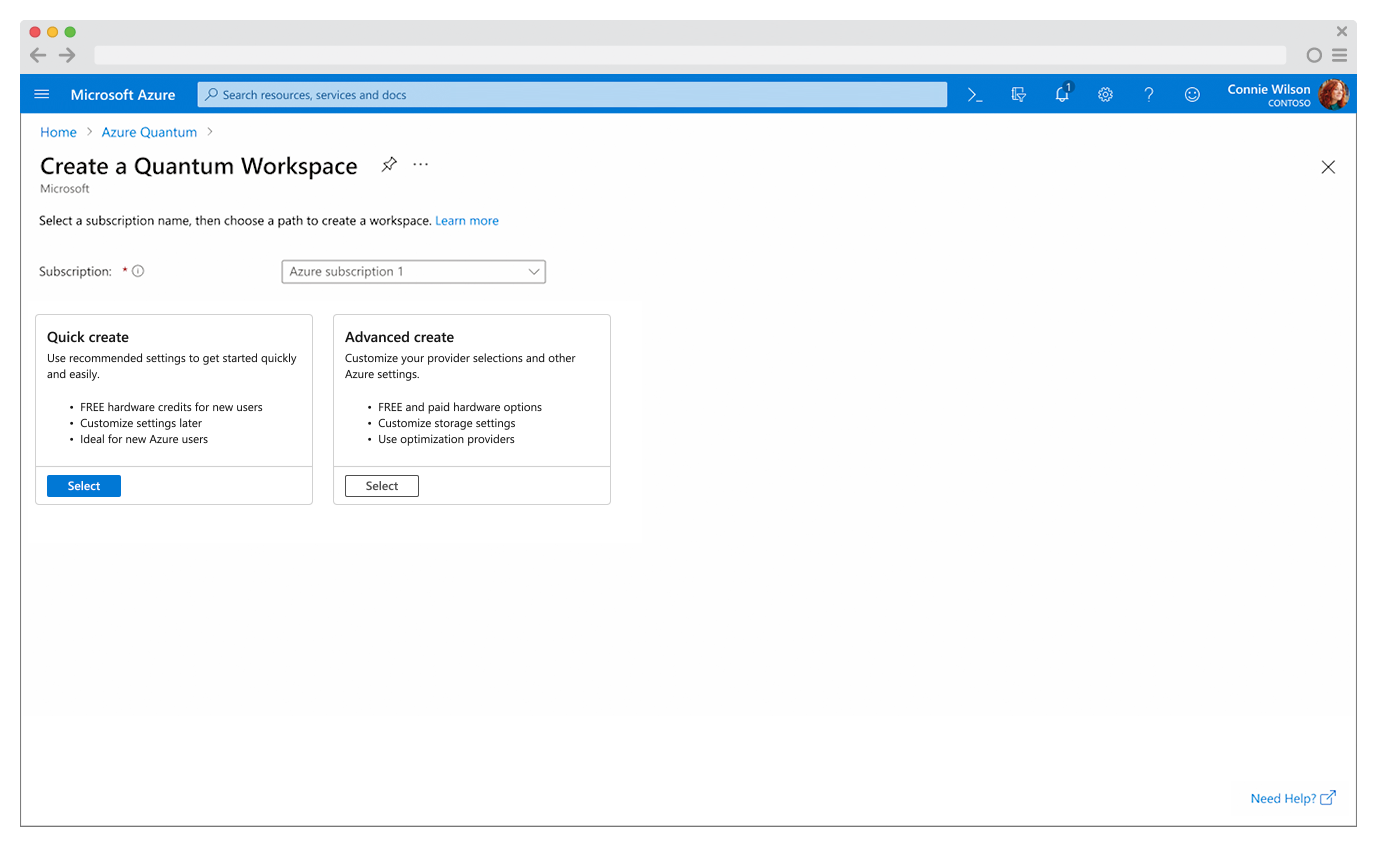The image size is (1377, 847).
Task: Go to Azure Quantum breadcrumb link
Action: click(x=149, y=131)
